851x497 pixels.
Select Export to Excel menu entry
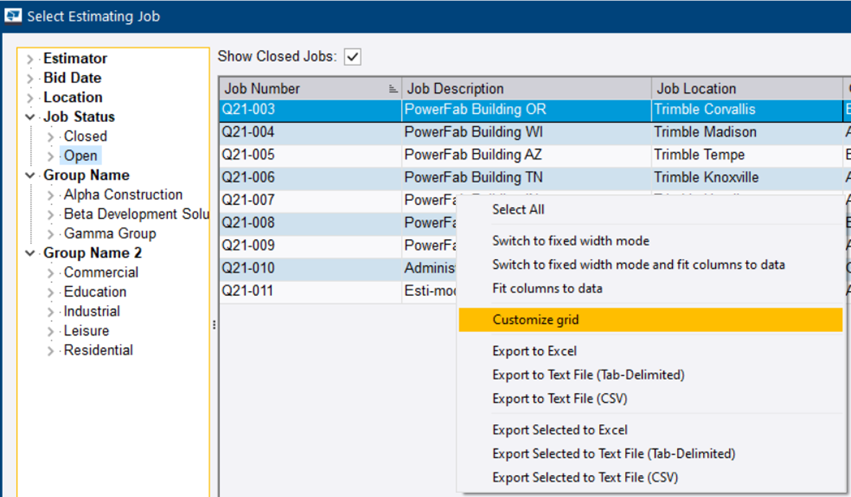534,351
